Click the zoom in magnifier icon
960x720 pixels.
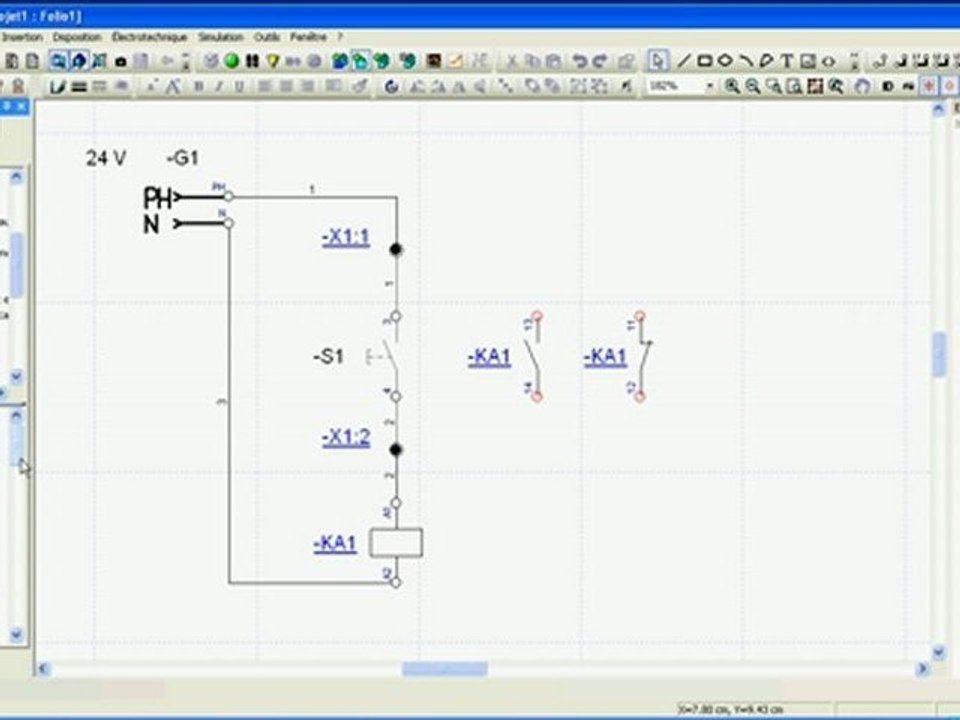coord(732,86)
